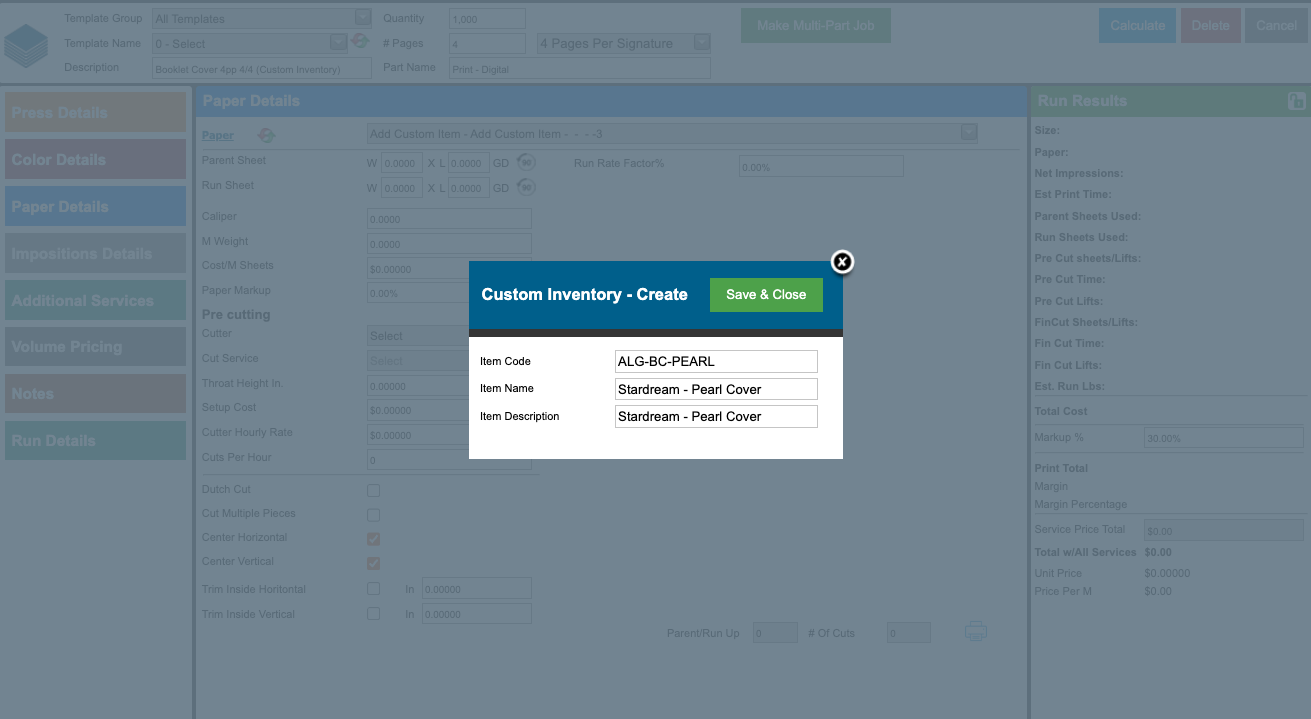The height and width of the screenshot is (719, 1311).
Task: Click the Setup Cost field
Action: pyautogui.click(x=418, y=410)
